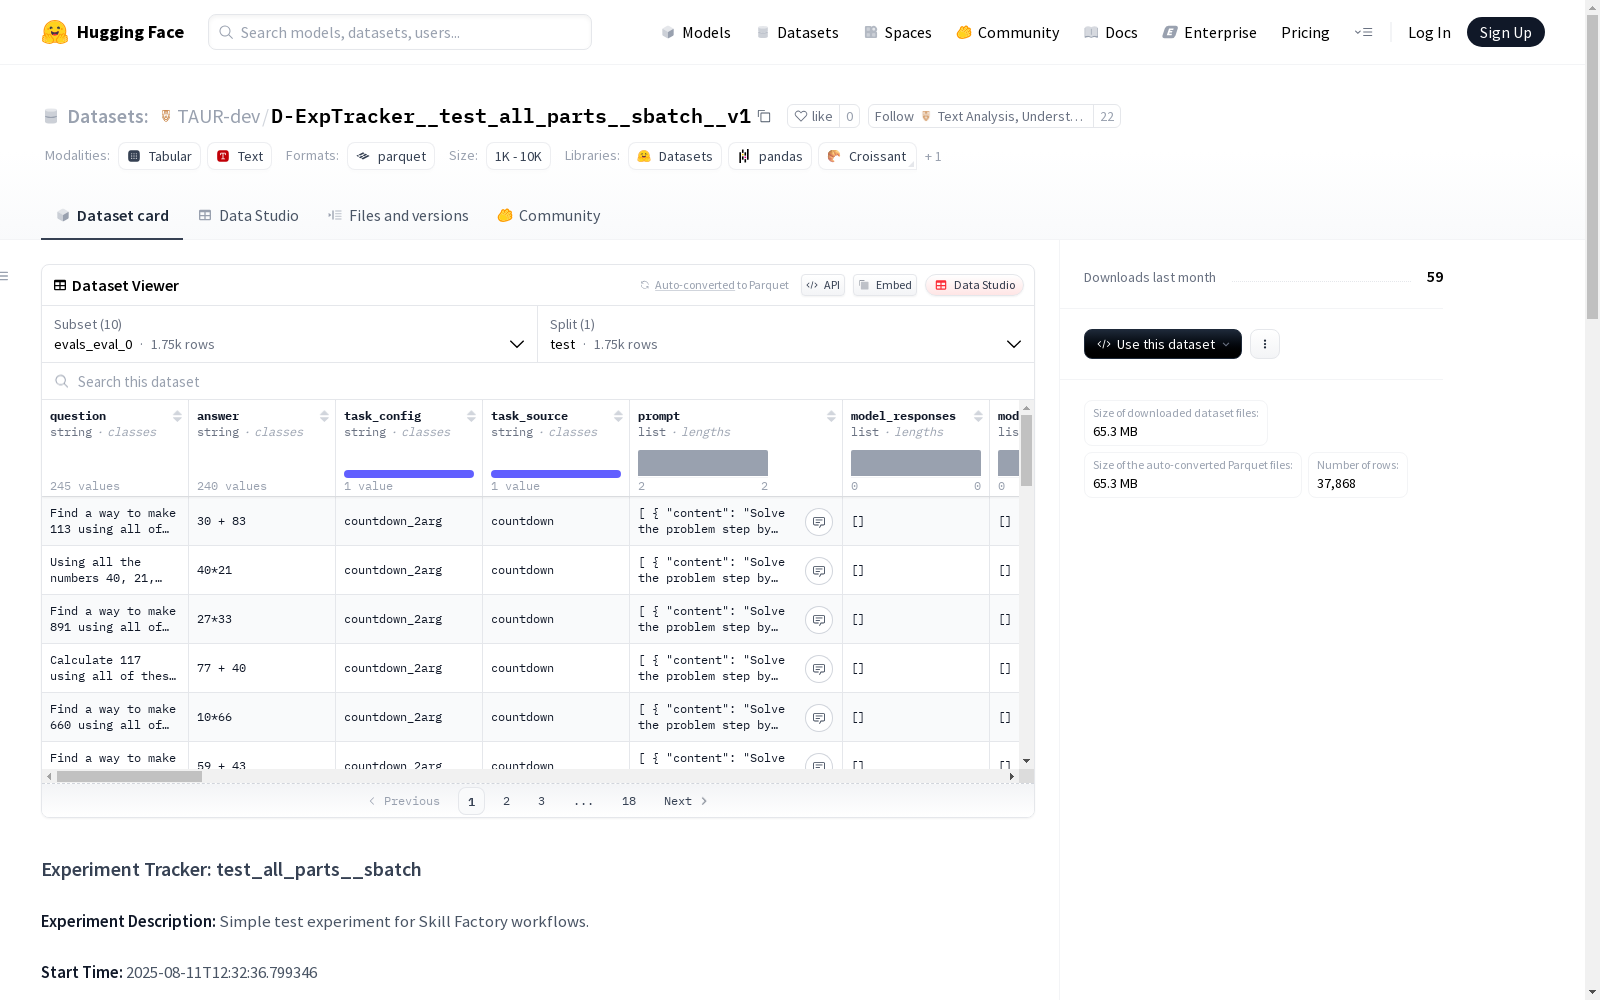Open the Use this dataset dropdown
This screenshot has height=1000, width=1600.
pyautogui.click(x=1163, y=344)
